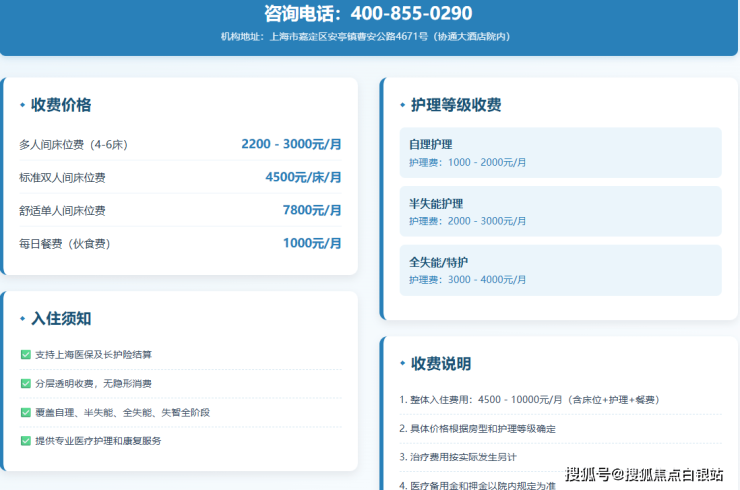Click the text 覆盖自理、半失能、全失能、失智全阶段
The image size is (740, 490).
(123, 413)
